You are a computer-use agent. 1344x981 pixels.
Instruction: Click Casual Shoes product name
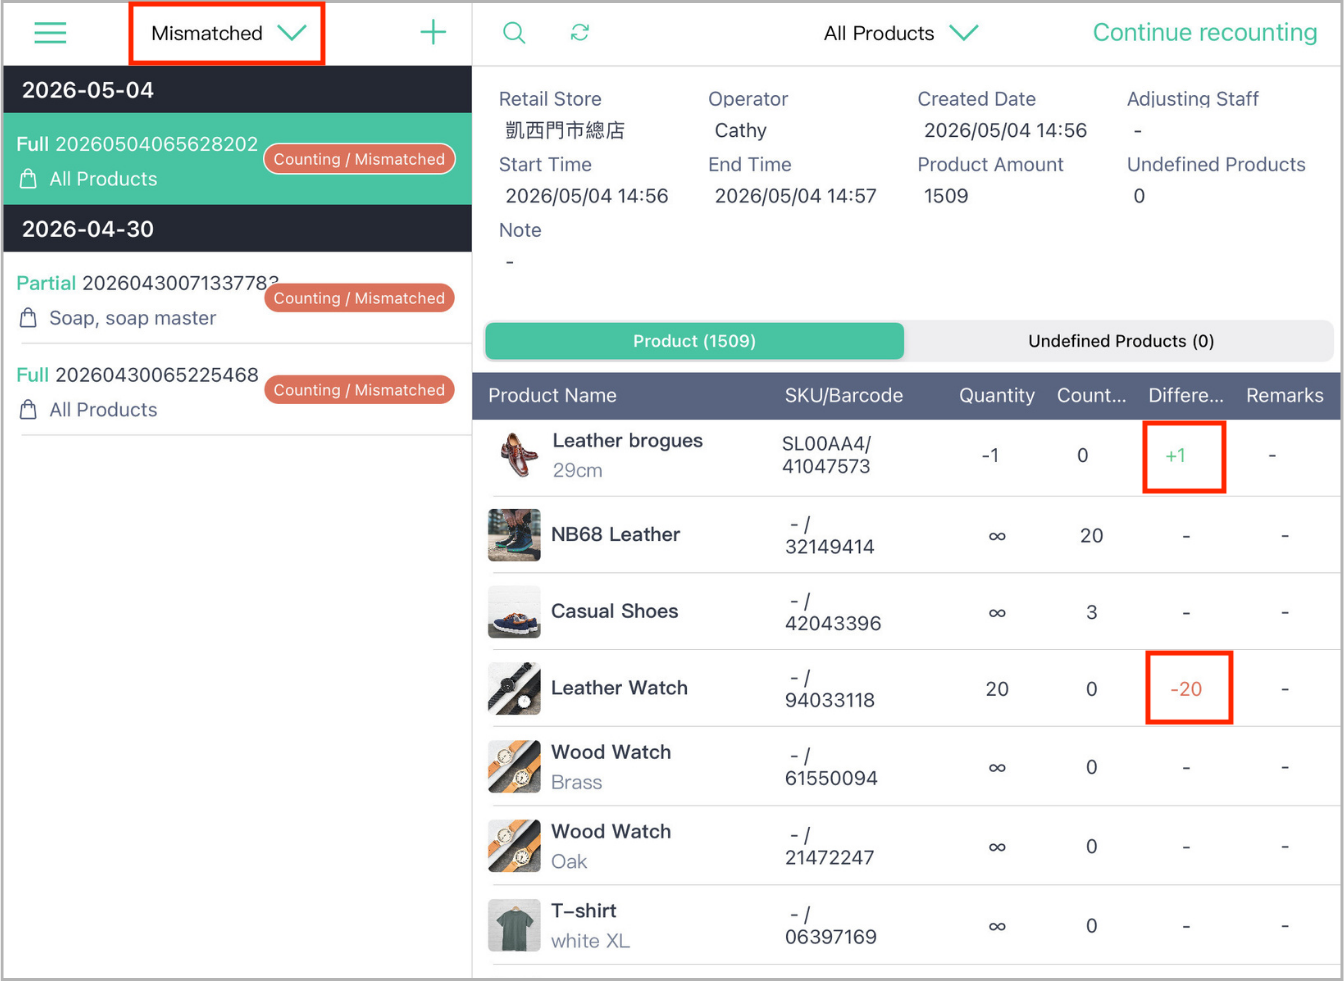point(614,611)
